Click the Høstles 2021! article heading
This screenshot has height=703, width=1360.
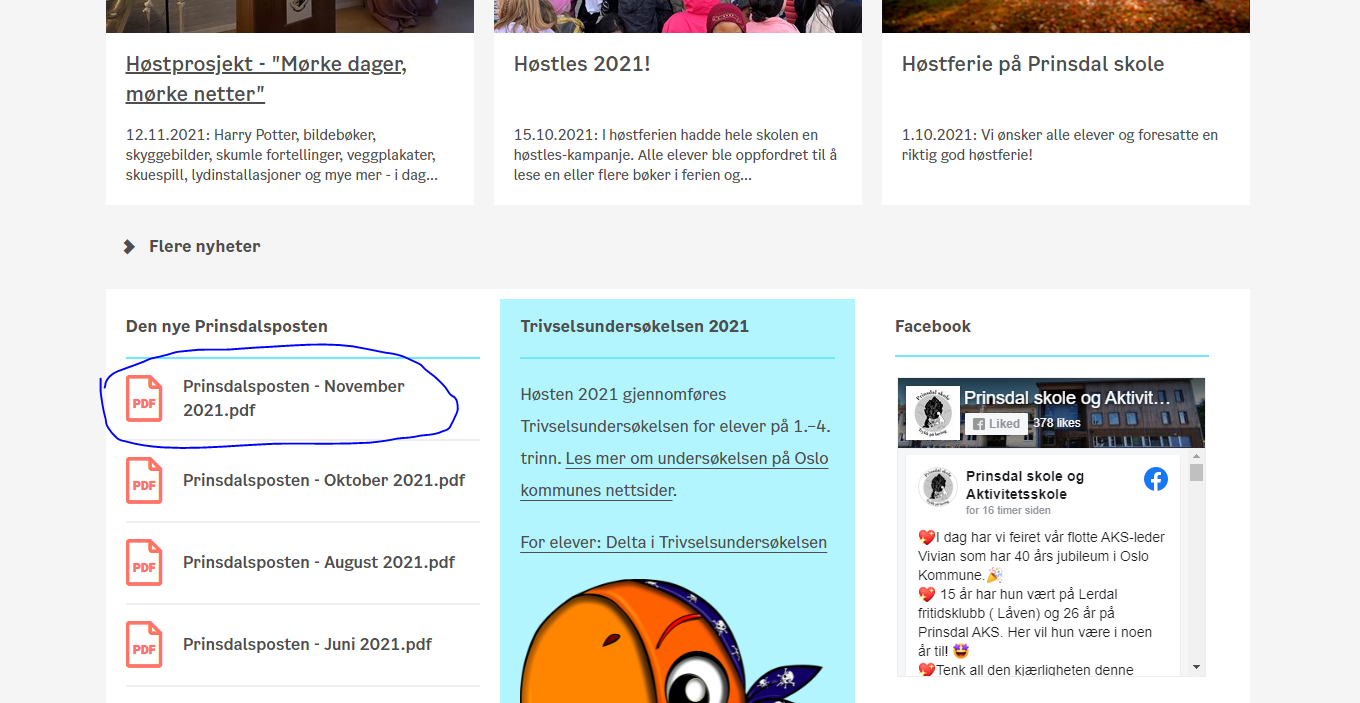582,64
